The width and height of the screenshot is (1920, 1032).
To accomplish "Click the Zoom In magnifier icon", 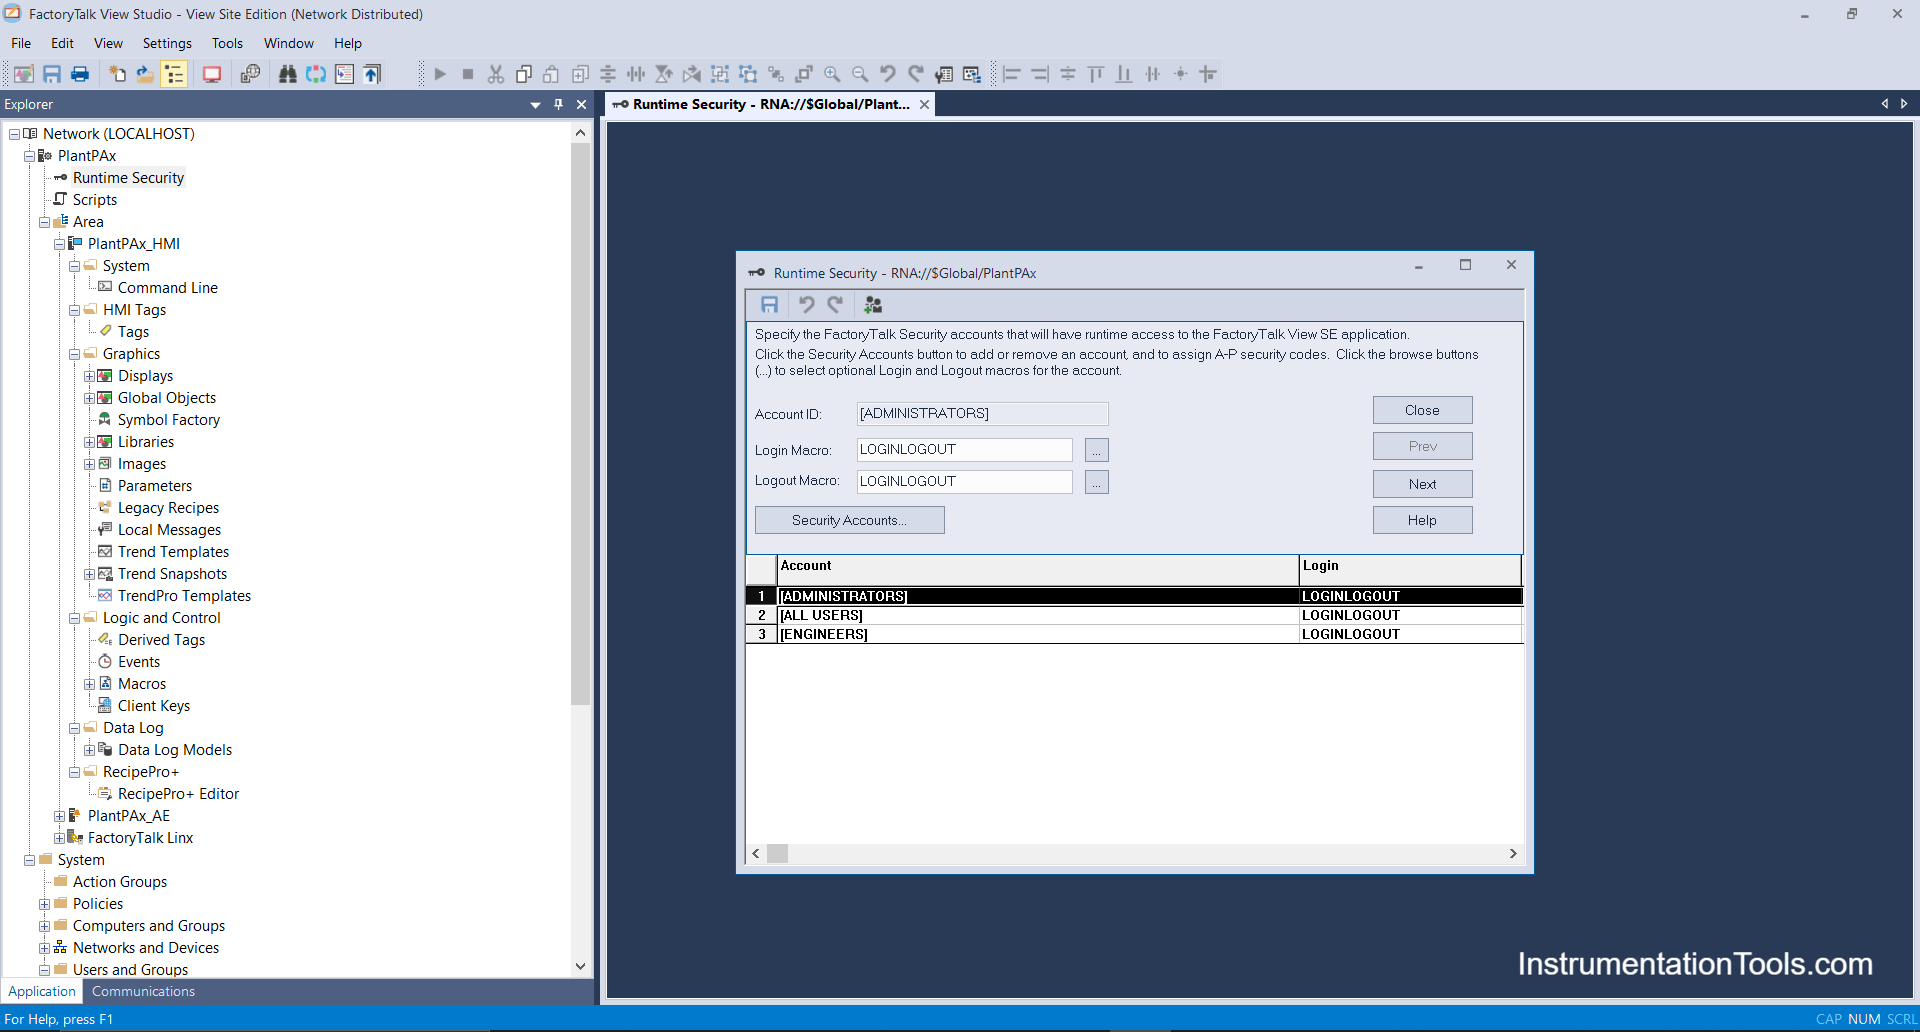I will pyautogui.click(x=832, y=74).
